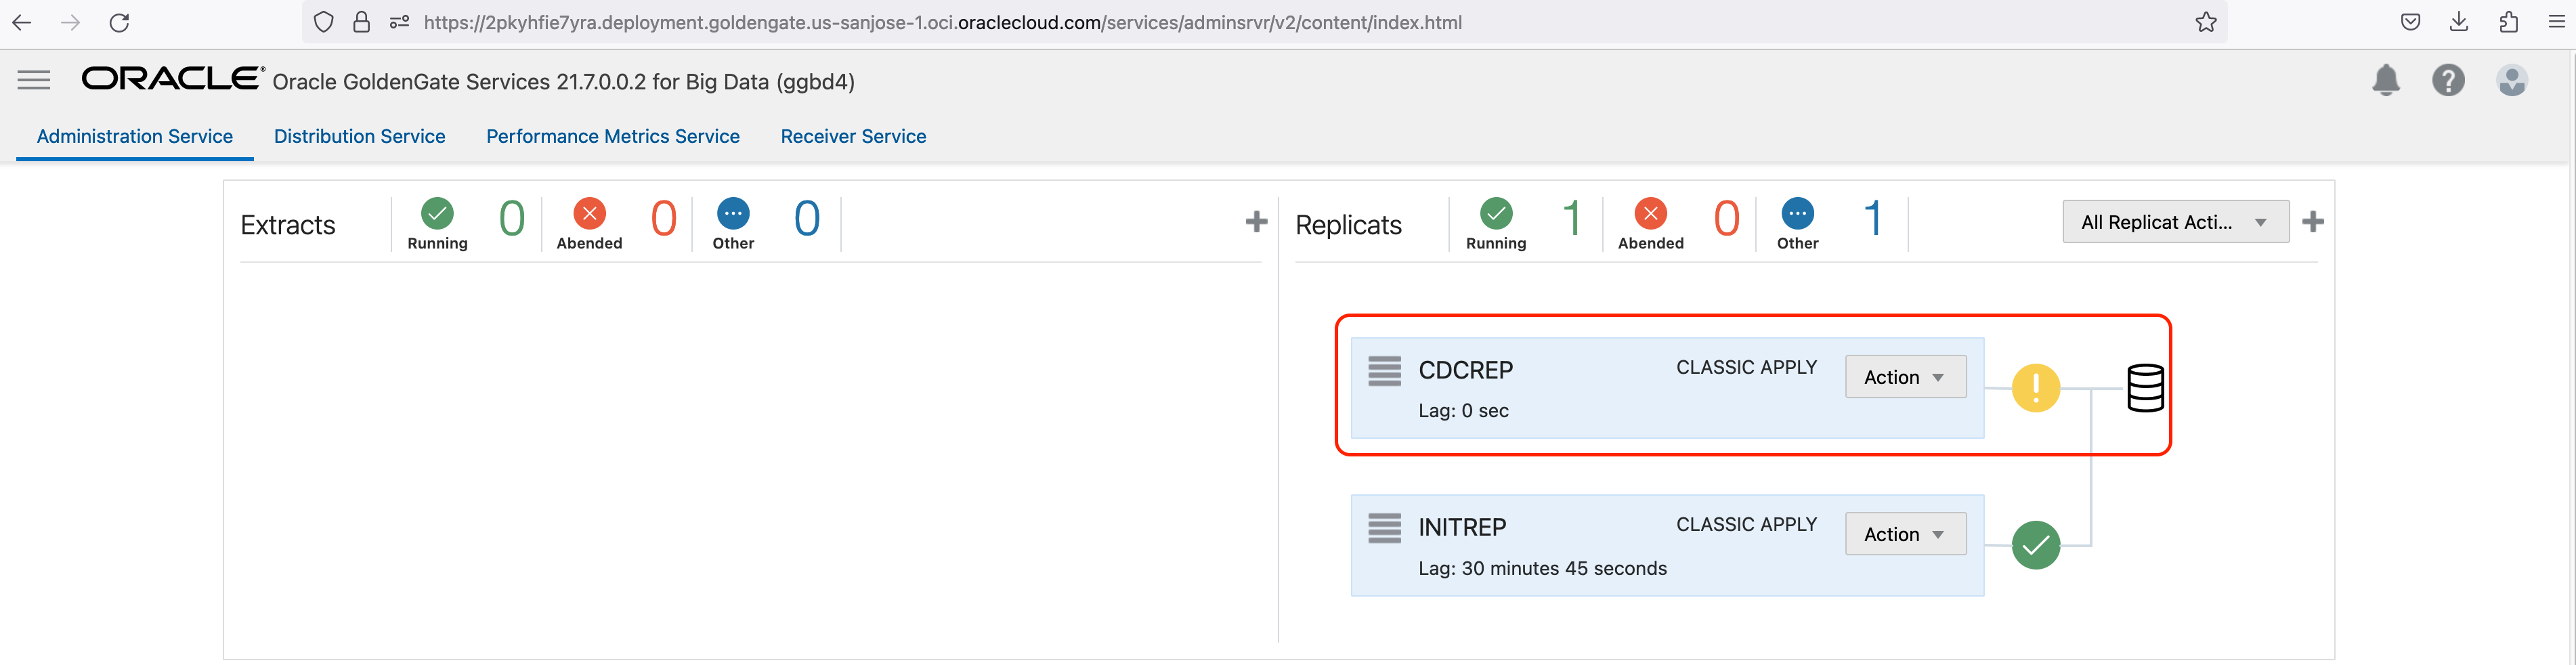Screen dimensions: 2576x665
Task: Open the user profile avatar menu
Action: point(2513,81)
